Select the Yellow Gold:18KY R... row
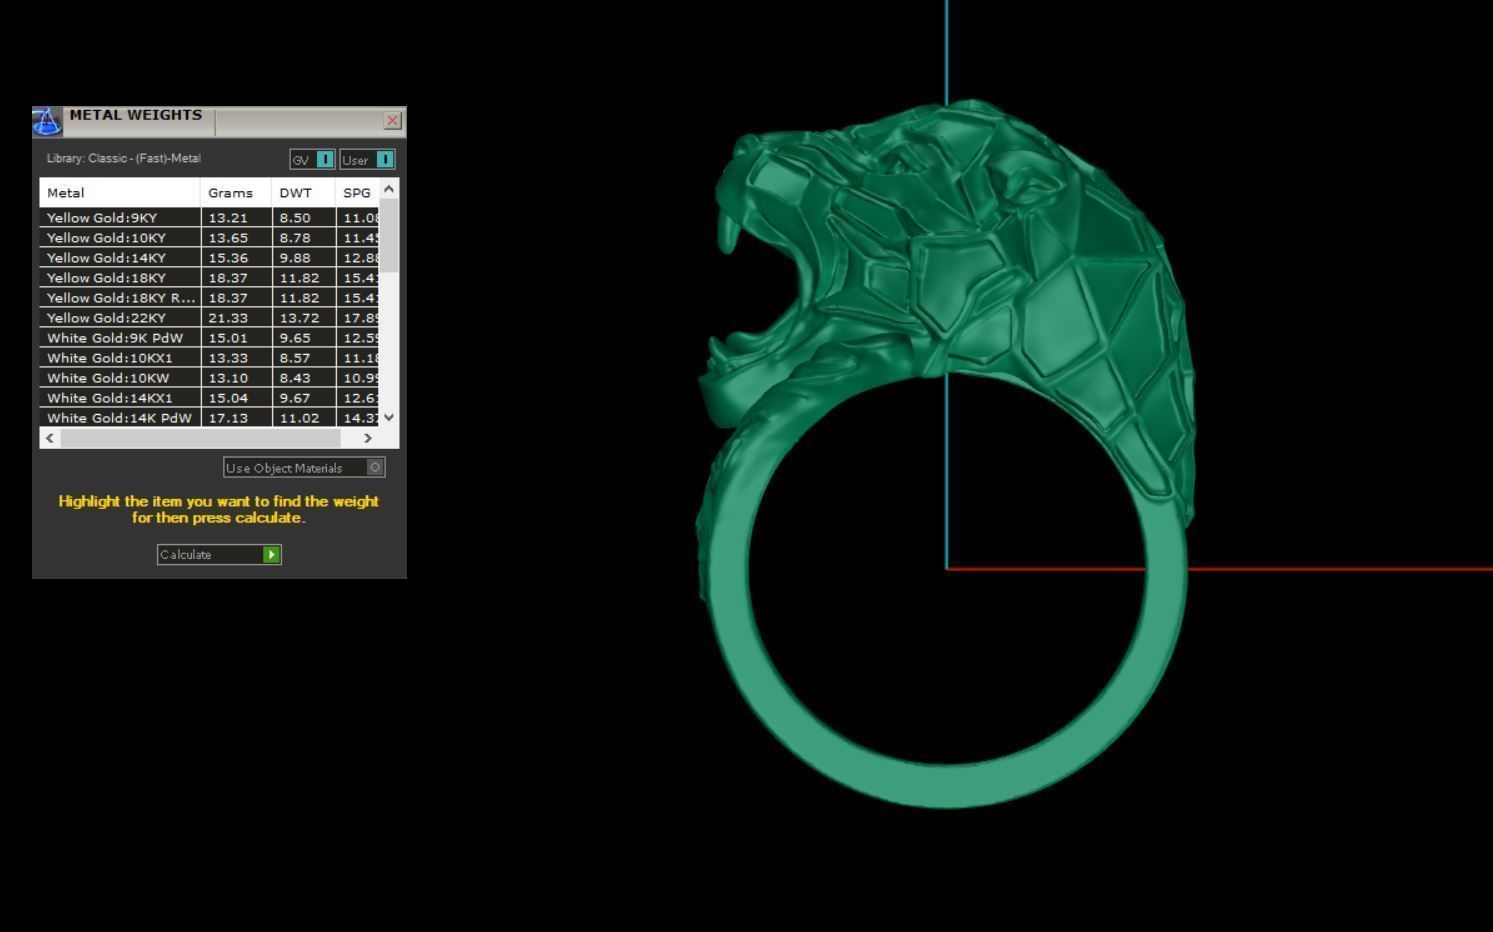This screenshot has width=1493, height=932. (209, 297)
